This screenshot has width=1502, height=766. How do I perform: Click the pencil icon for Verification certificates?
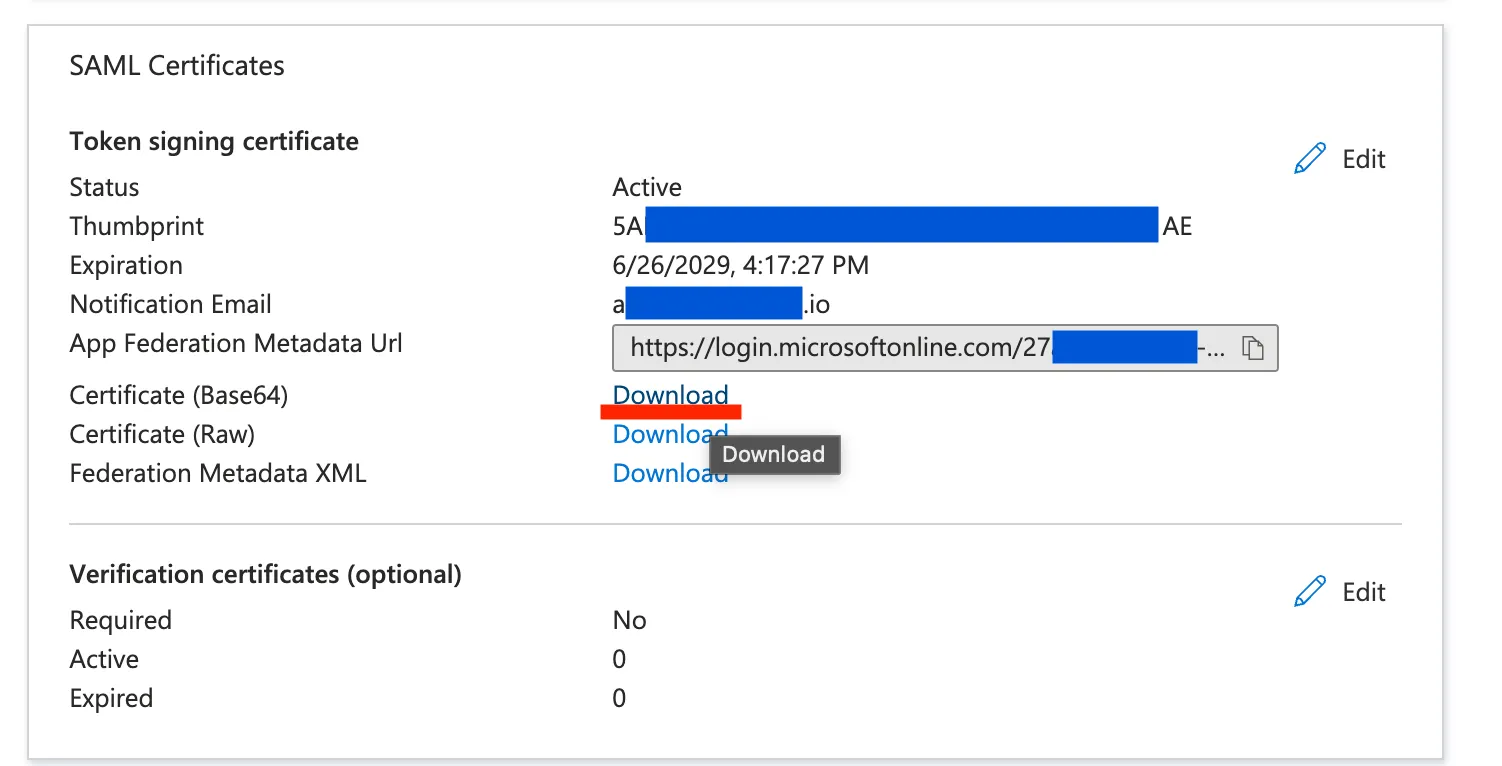pos(1309,592)
